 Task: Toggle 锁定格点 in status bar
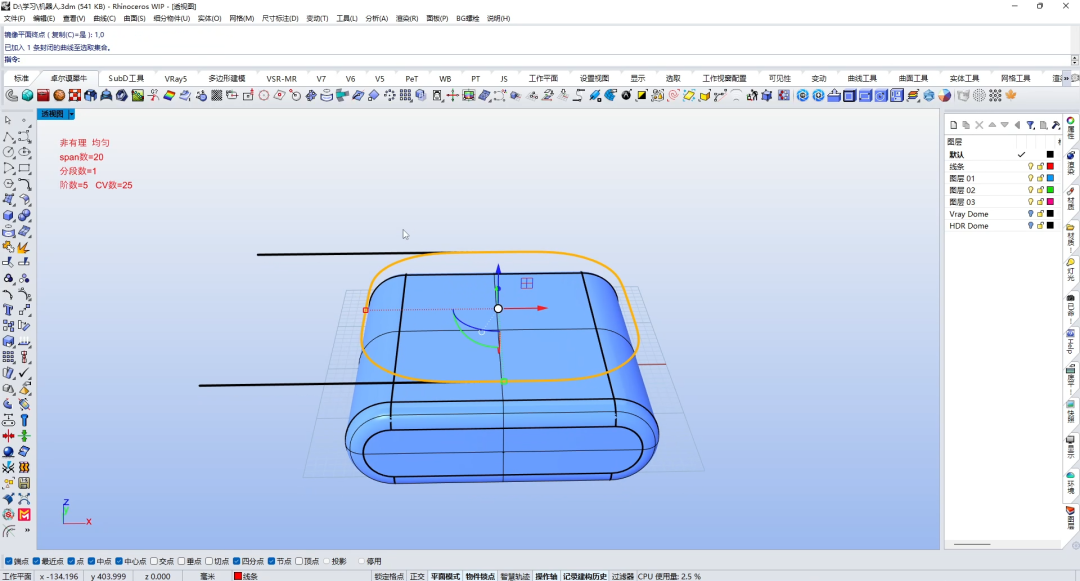coord(389,576)
